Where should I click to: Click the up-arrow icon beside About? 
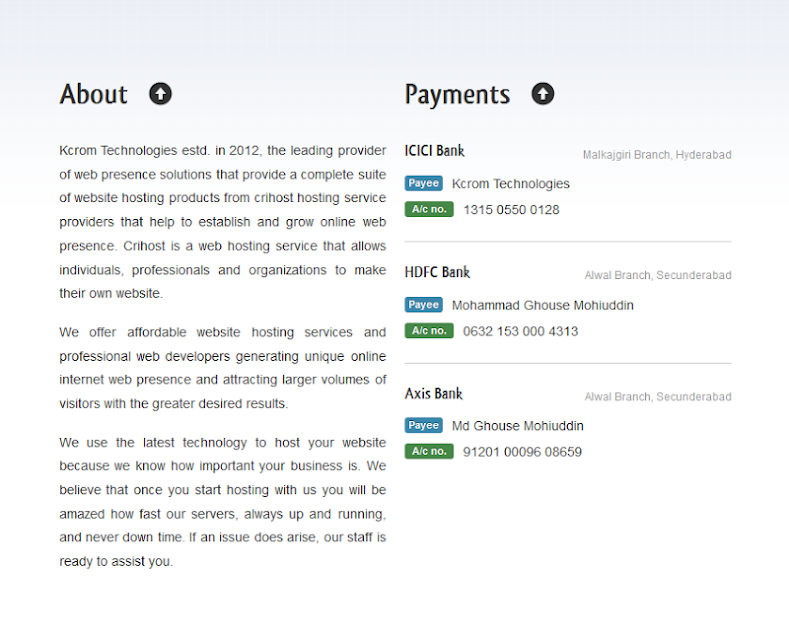tap(161, 94)
